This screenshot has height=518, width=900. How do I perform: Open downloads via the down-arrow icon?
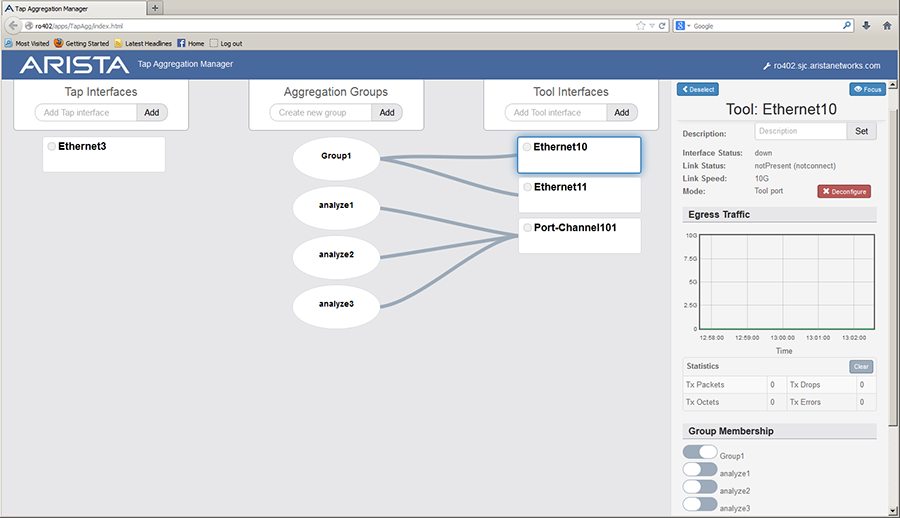[866, 26]
